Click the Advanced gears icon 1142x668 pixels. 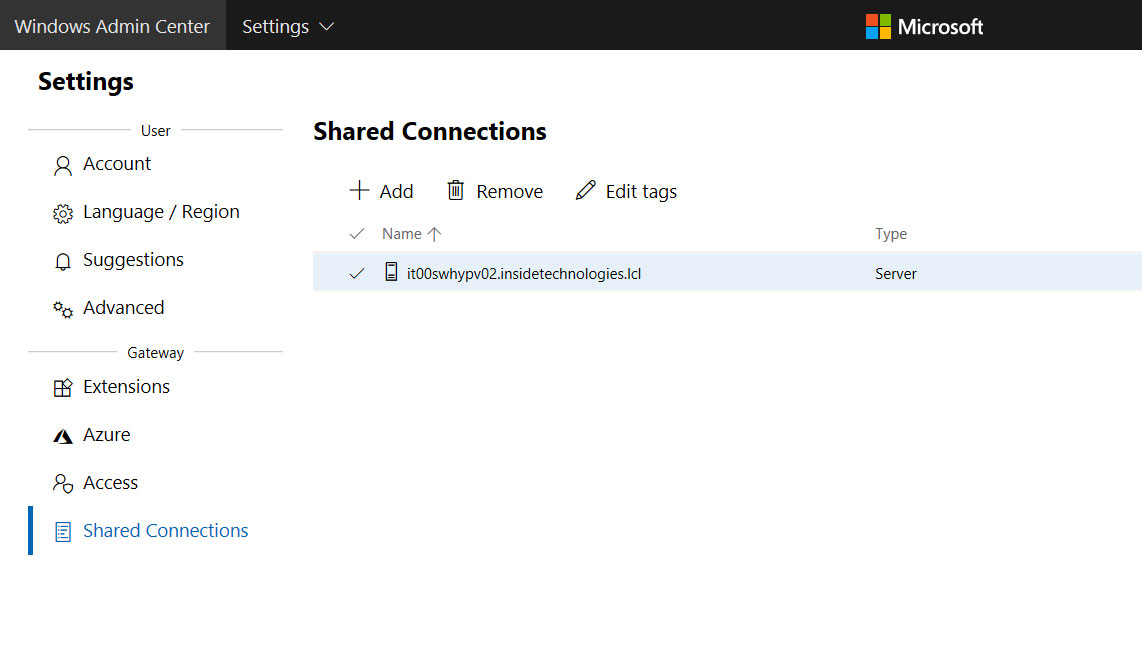coord(63,310)
